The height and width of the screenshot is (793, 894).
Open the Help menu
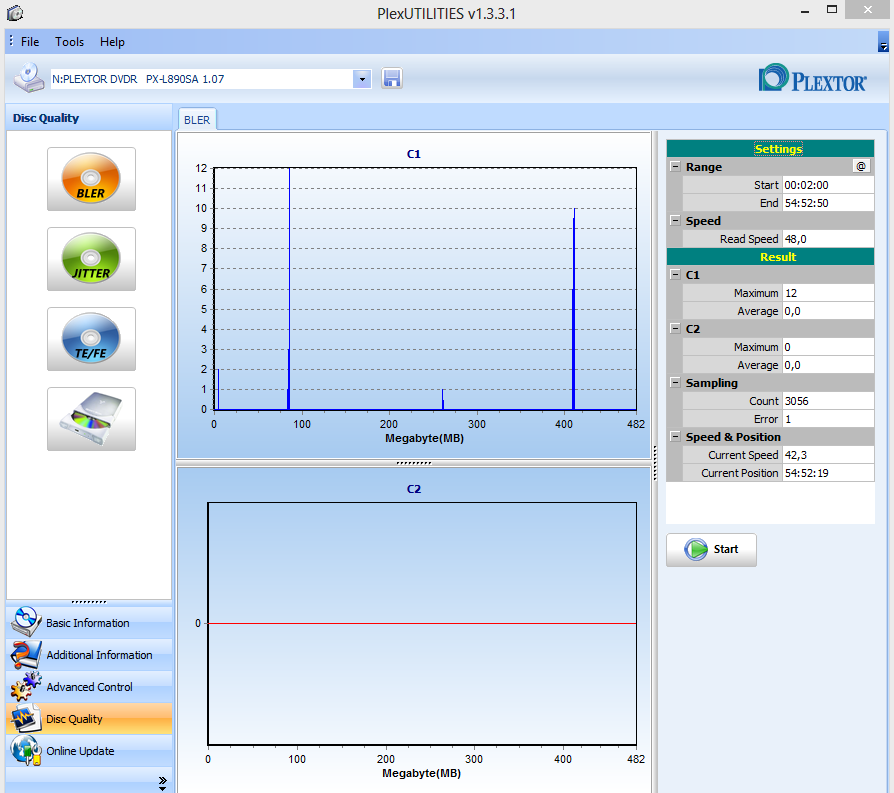112,42
